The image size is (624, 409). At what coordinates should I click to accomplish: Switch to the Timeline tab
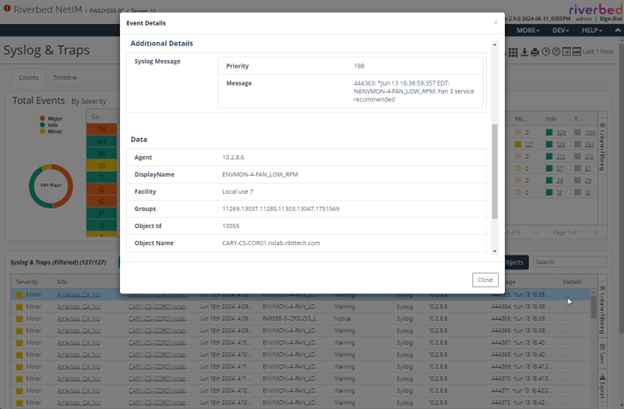[64, 76]
